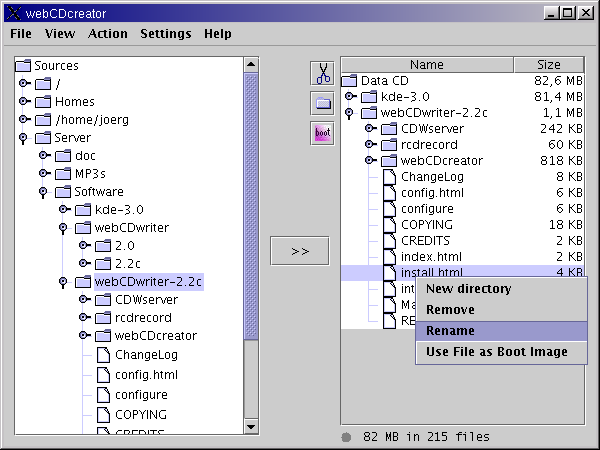Collapse the Server node
Viewport: 600px width, 450px height.
click(x=23, y=138)
